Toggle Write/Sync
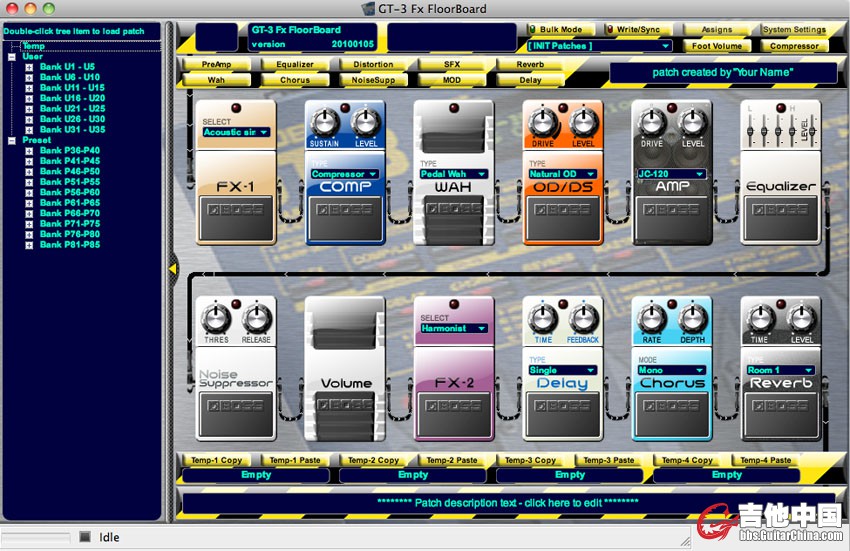 pos(638,29)
